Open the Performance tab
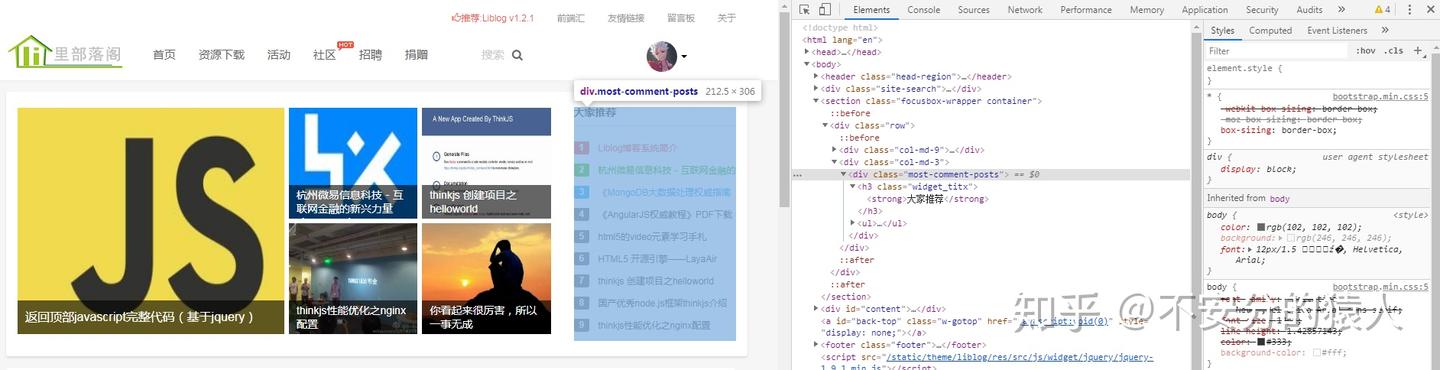The image size is (1440, 370). click(1086, 10)
